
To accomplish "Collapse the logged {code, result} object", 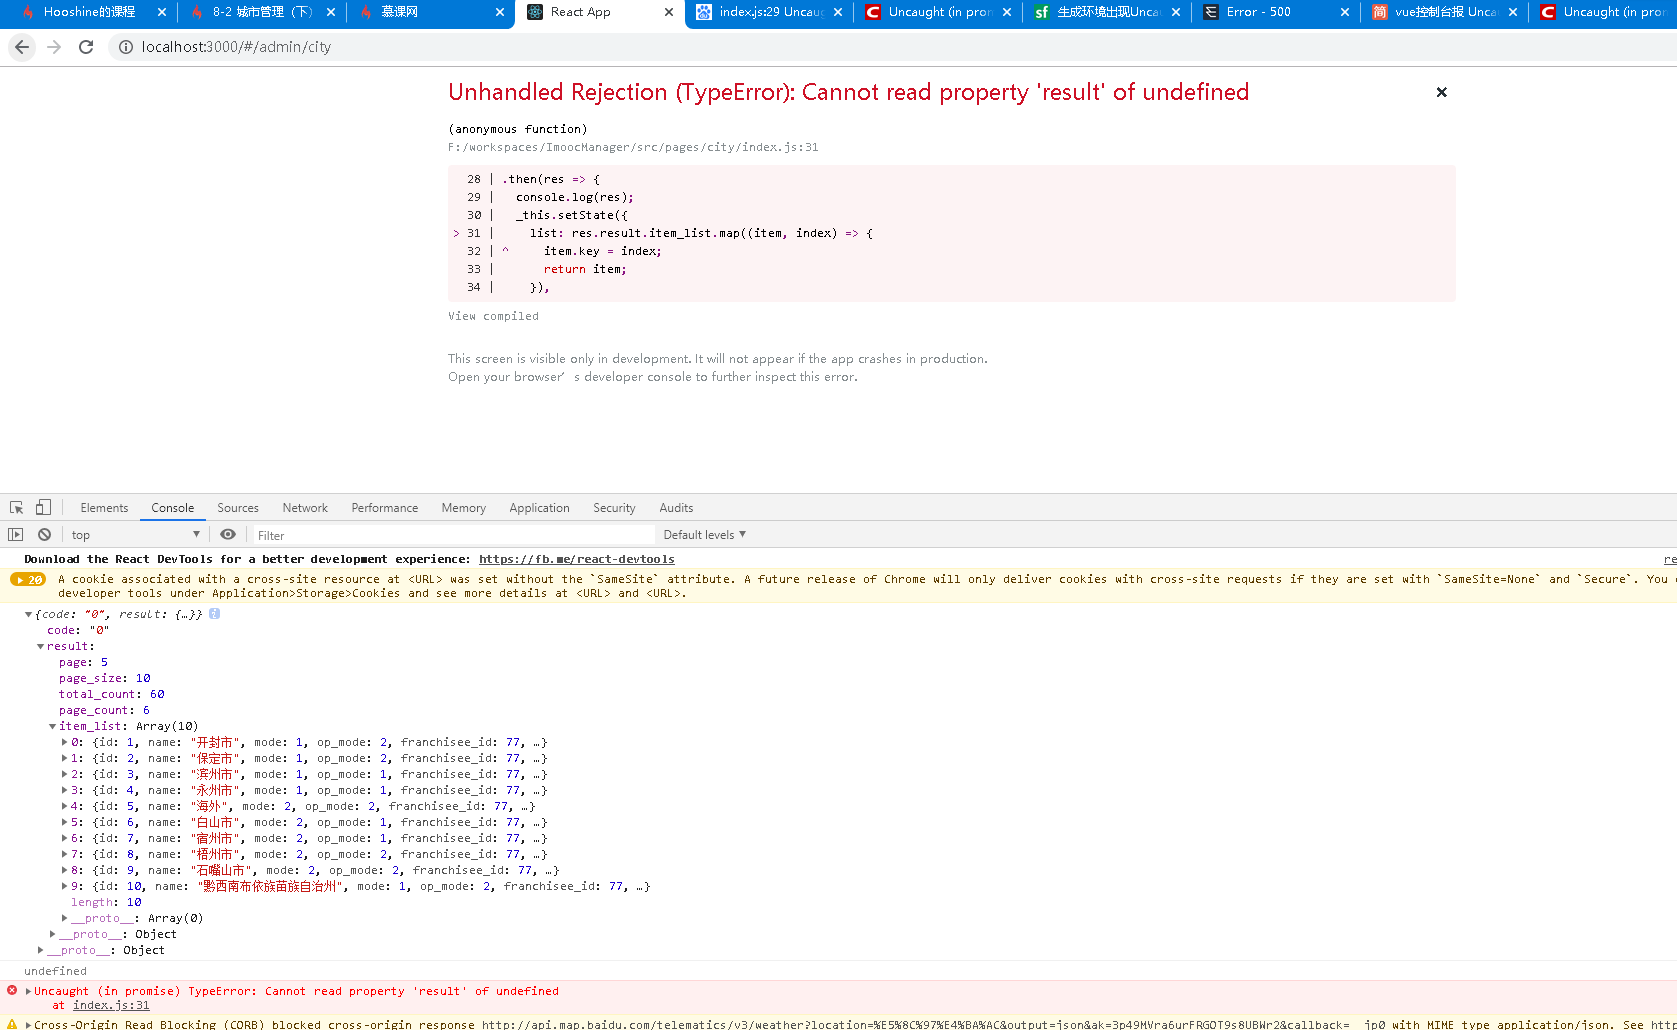I will tap(29, 615).
